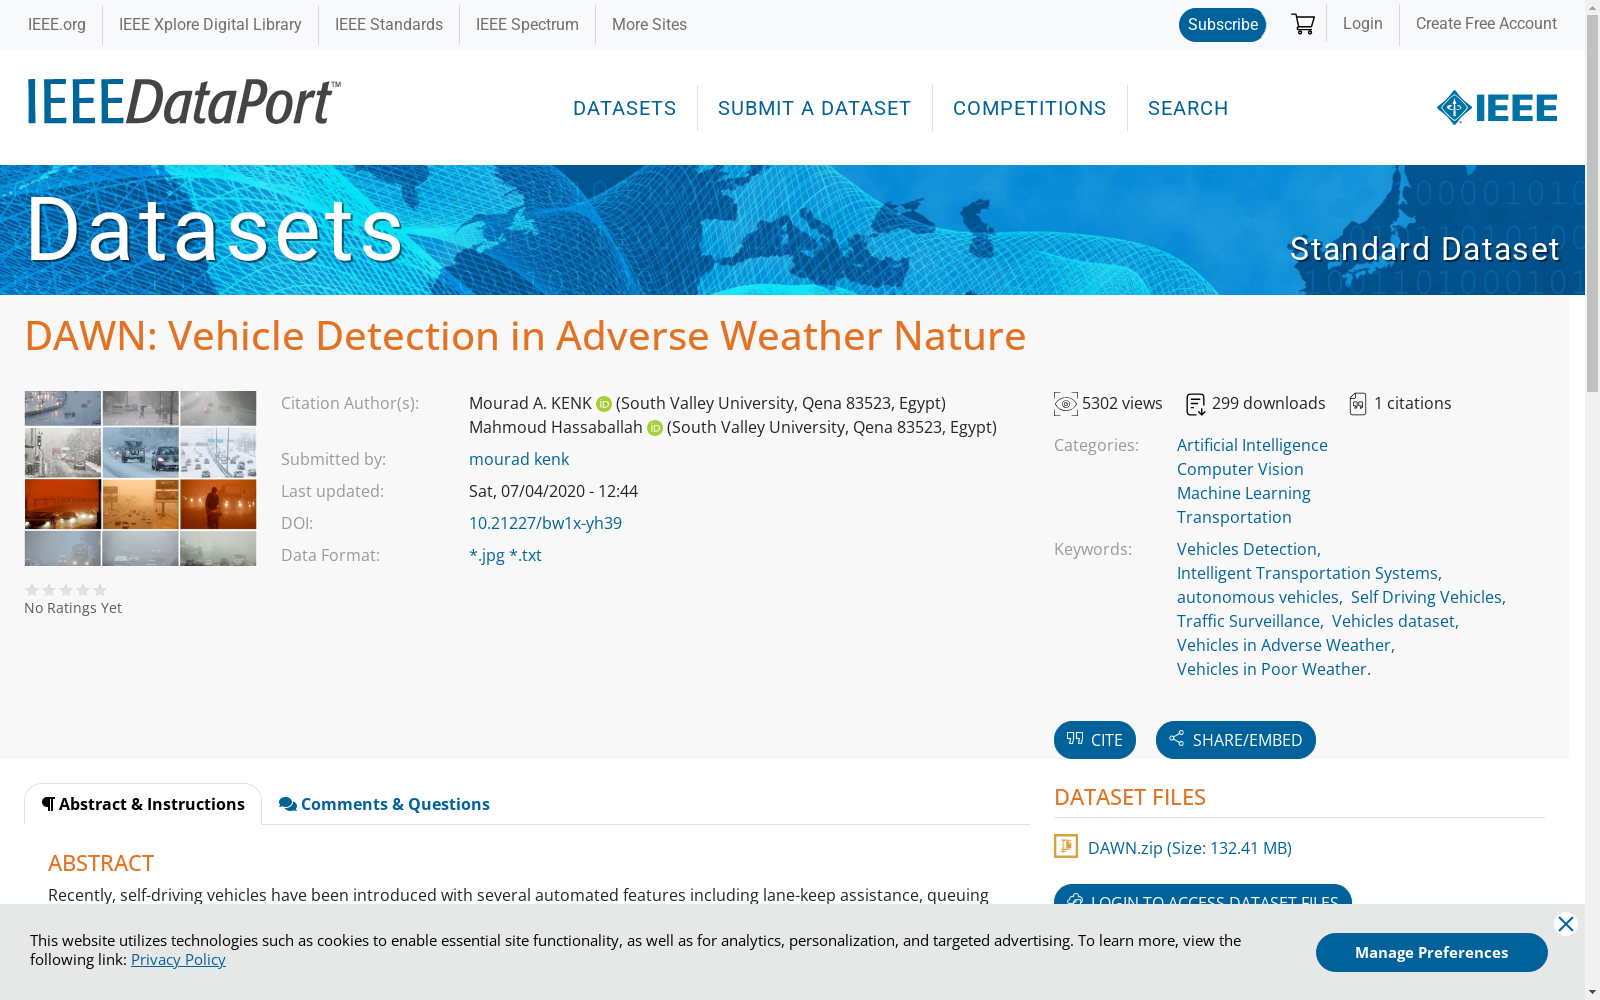Click the *.txt data format link

[526, 555]
